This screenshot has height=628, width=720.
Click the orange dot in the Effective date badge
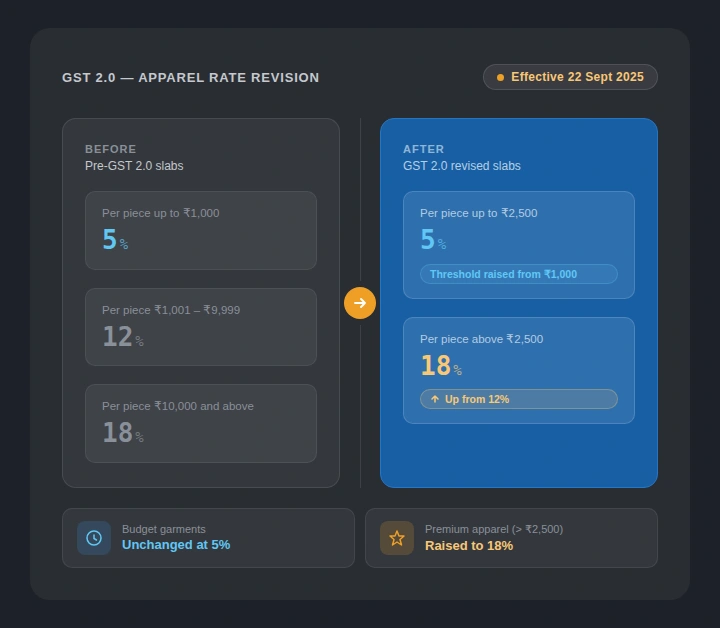click(x=500, y=77)
